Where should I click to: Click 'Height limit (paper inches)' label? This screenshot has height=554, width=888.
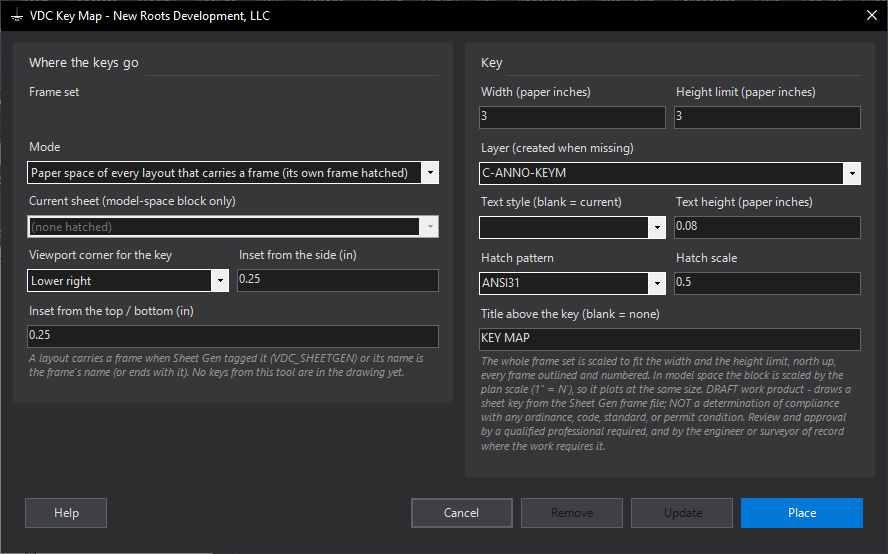[746, 92]
